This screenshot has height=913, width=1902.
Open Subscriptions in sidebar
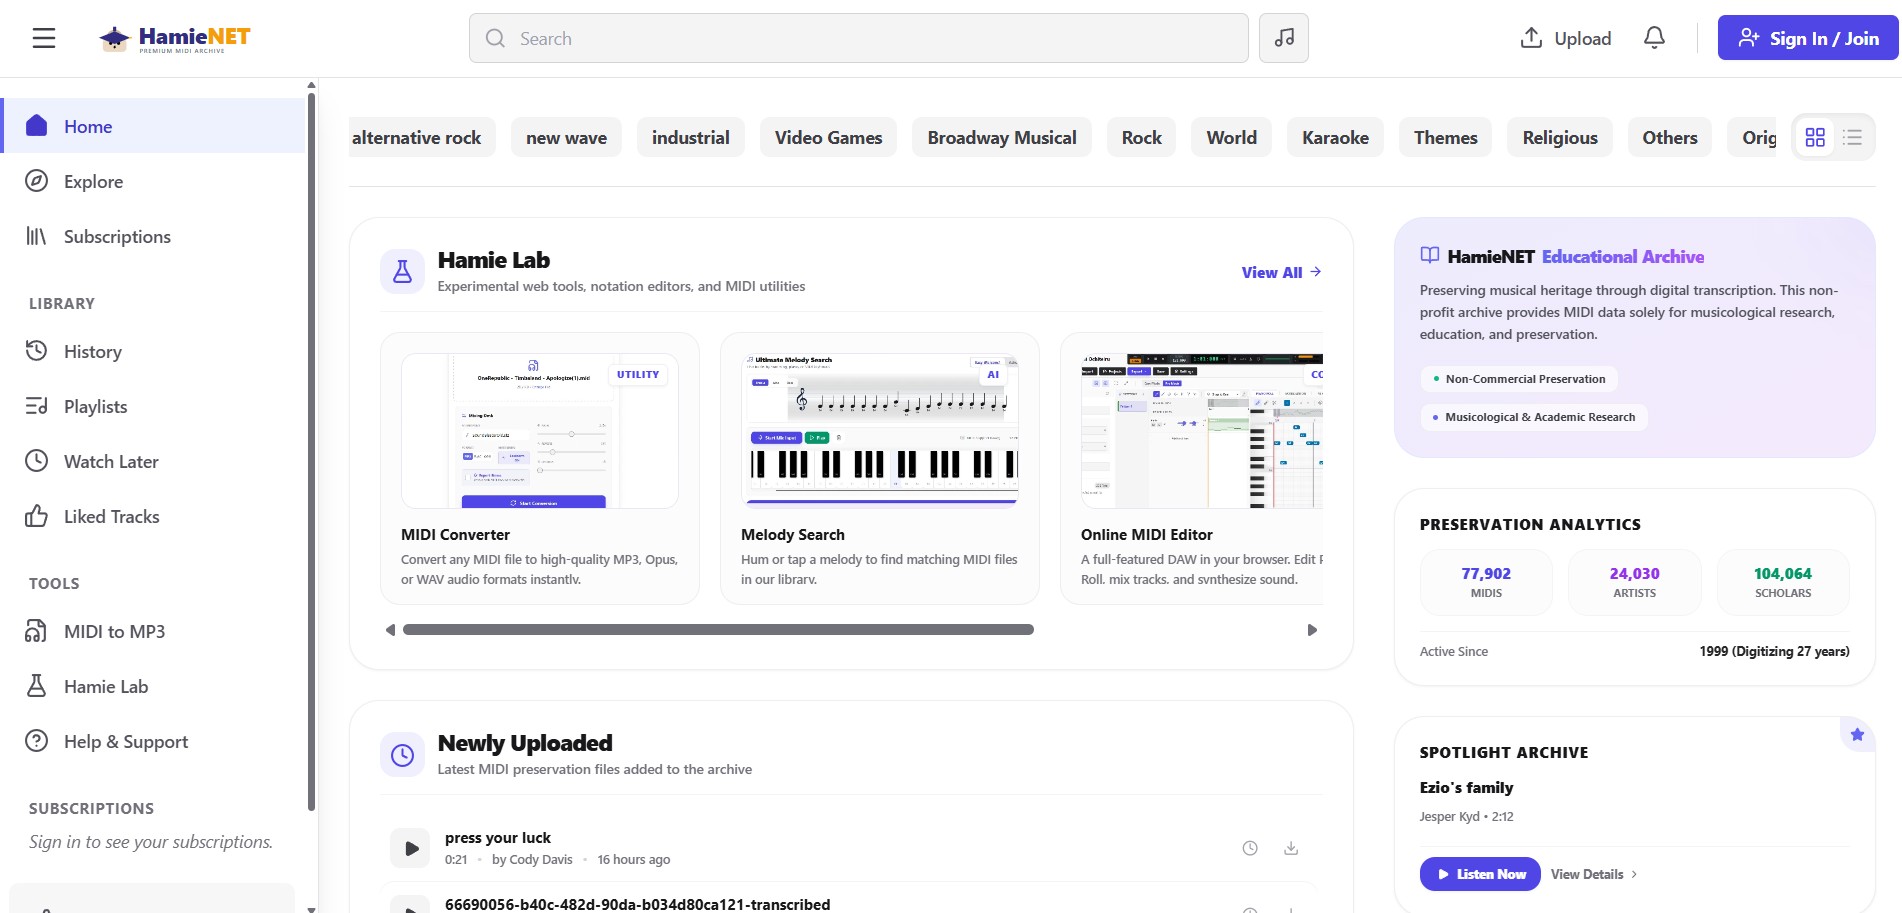coord(154,236)
